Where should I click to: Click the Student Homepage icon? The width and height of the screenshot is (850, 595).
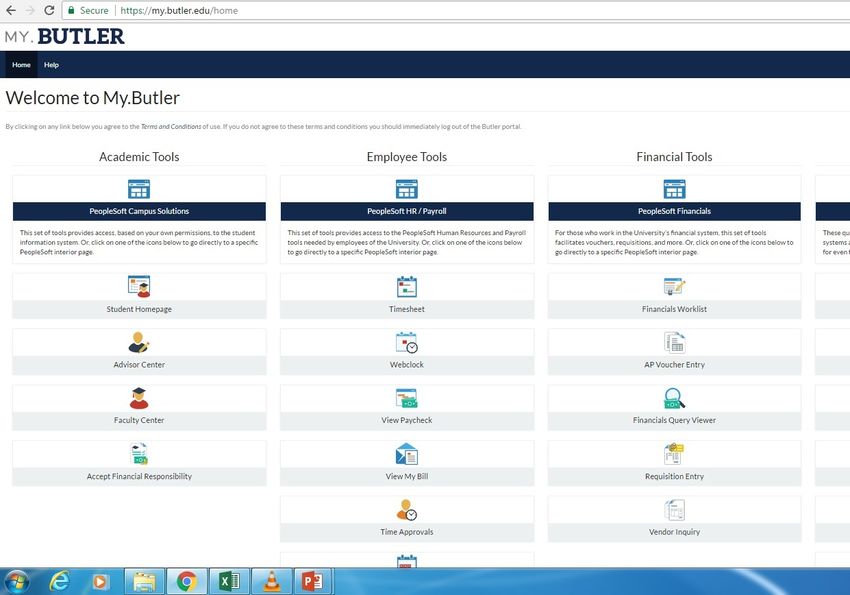139,287
